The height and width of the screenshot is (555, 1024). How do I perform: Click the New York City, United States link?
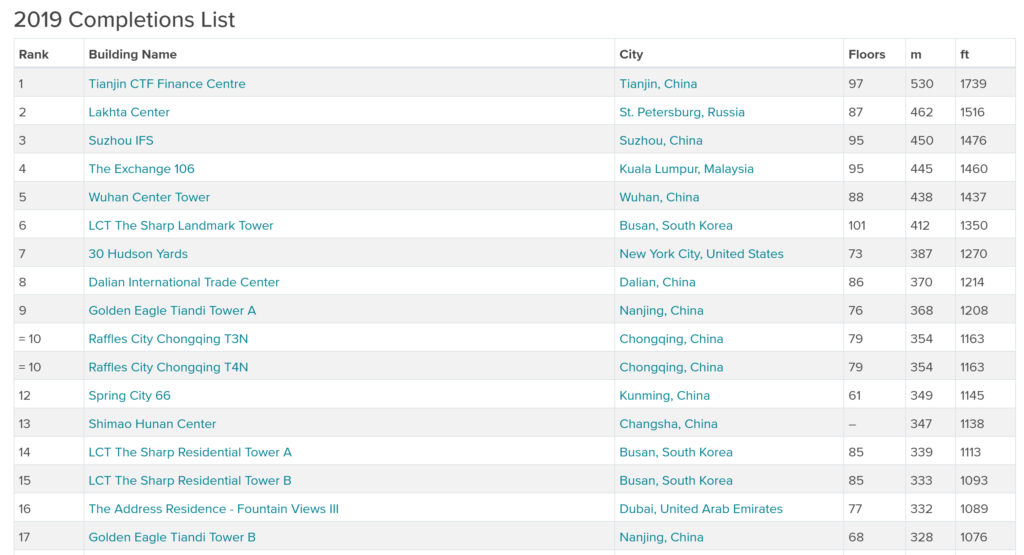[x=701, y=254]
